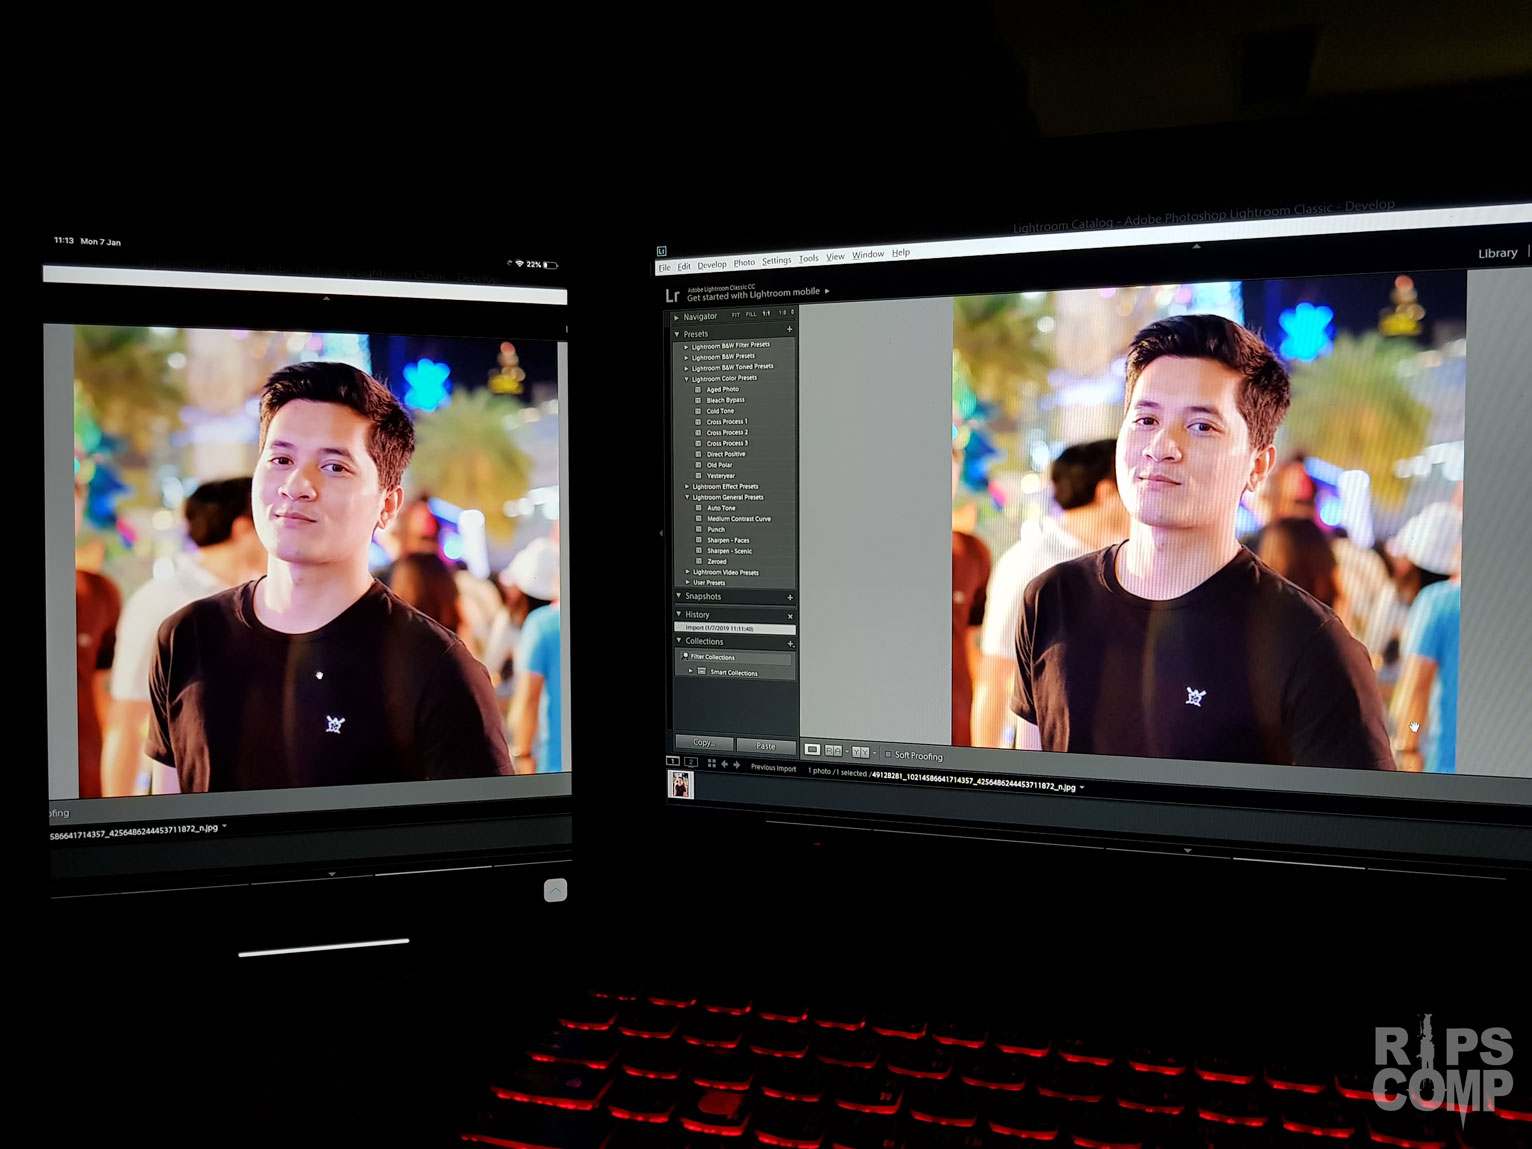This screenshot has width=1532, height=1149.
Task: Open the Navigator zoom level arrows
Action: pyautogui.click(x=793, y=312)
